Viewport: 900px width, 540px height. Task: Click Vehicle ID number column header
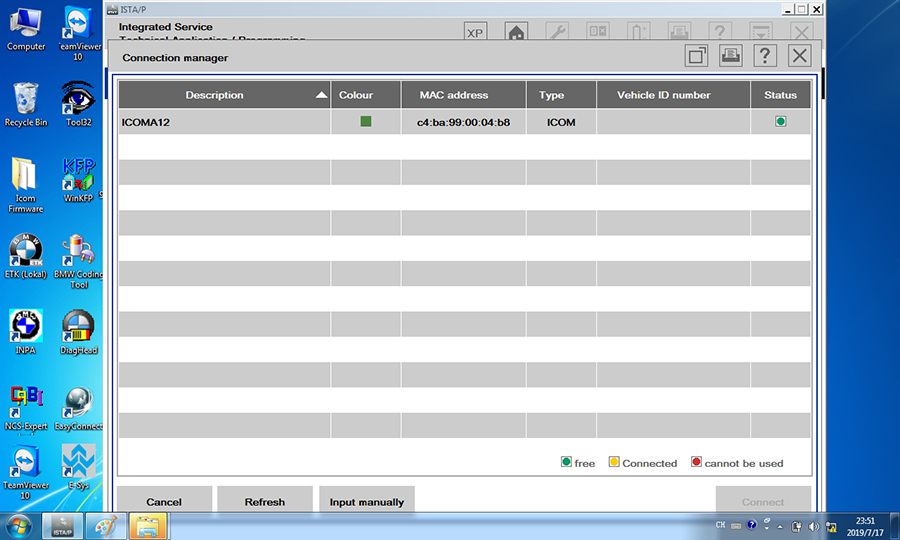673,95
